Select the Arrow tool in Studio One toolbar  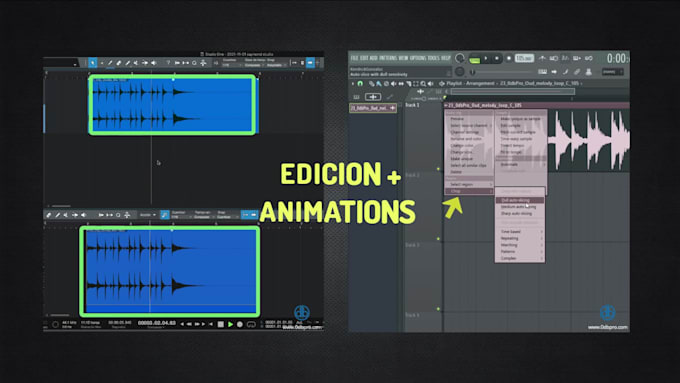(92, 63)
